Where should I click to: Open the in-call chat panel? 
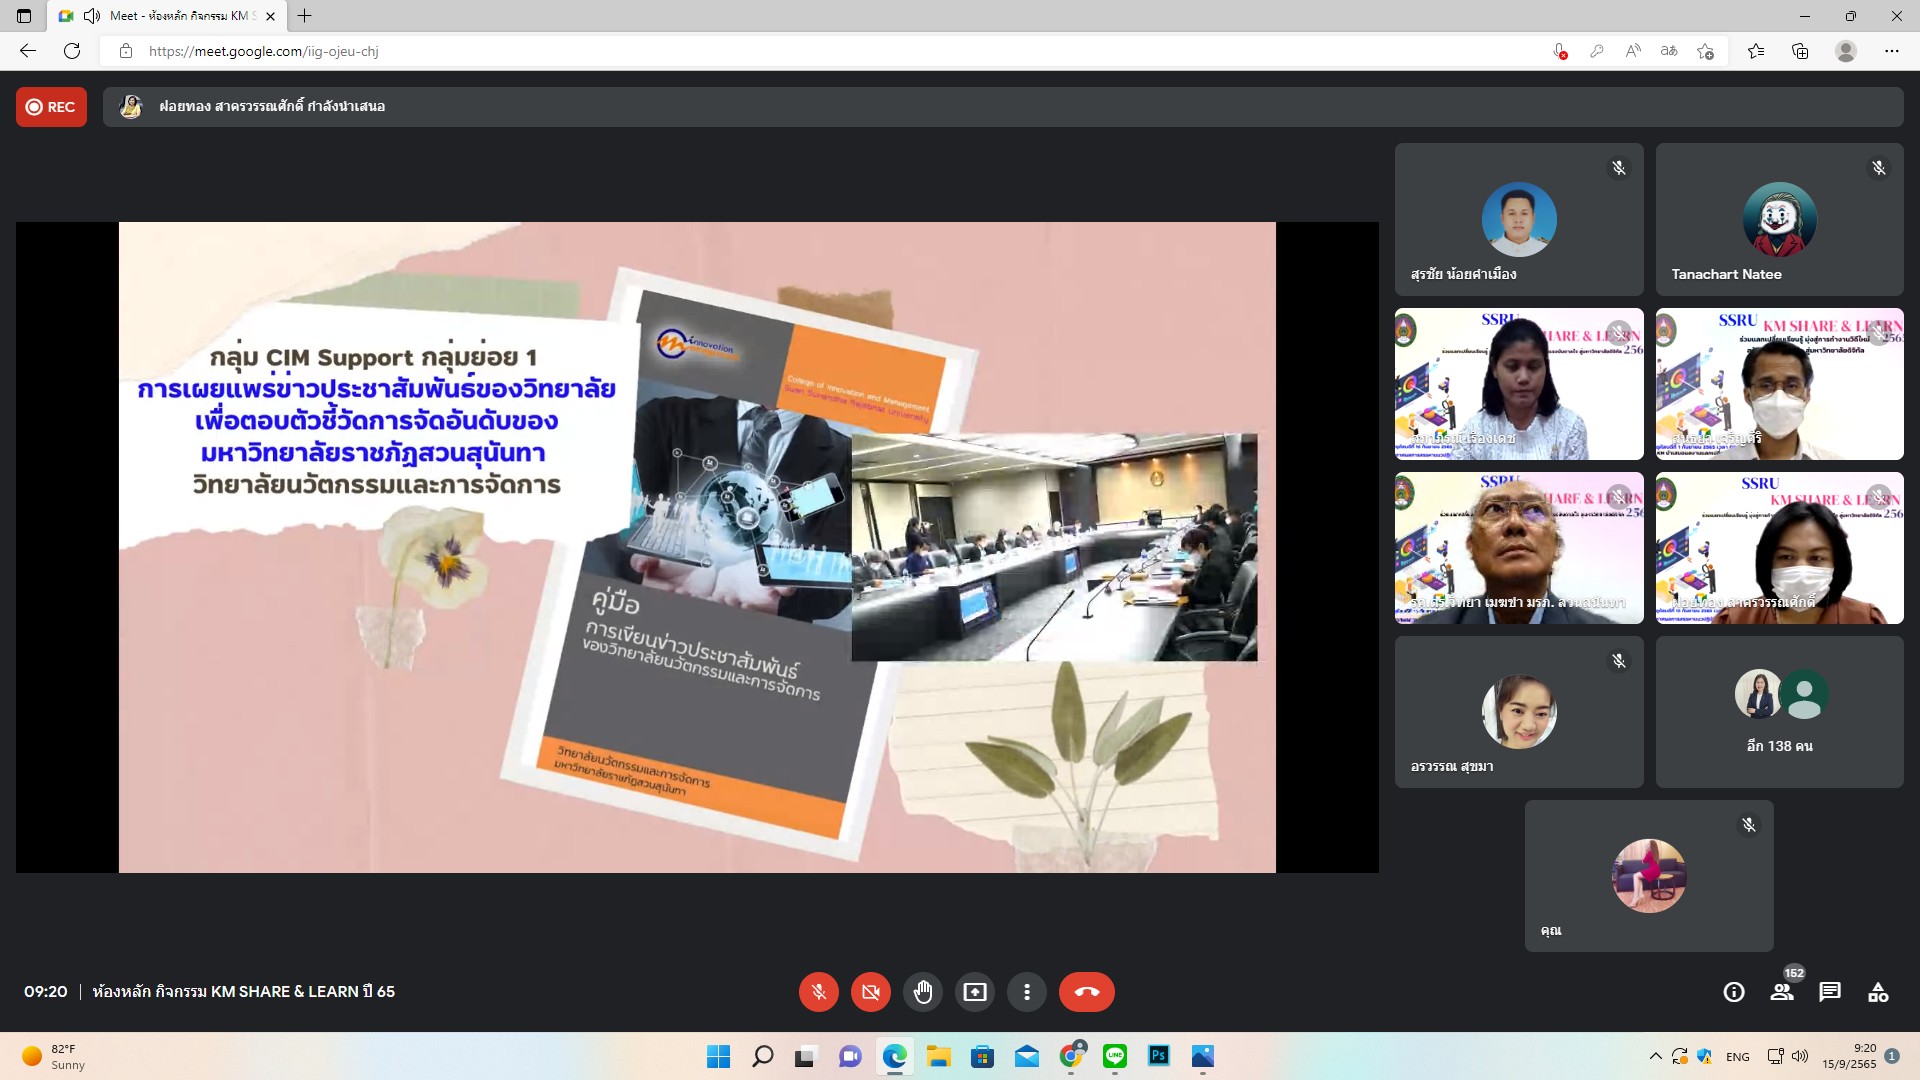(x=1830, y=992)
